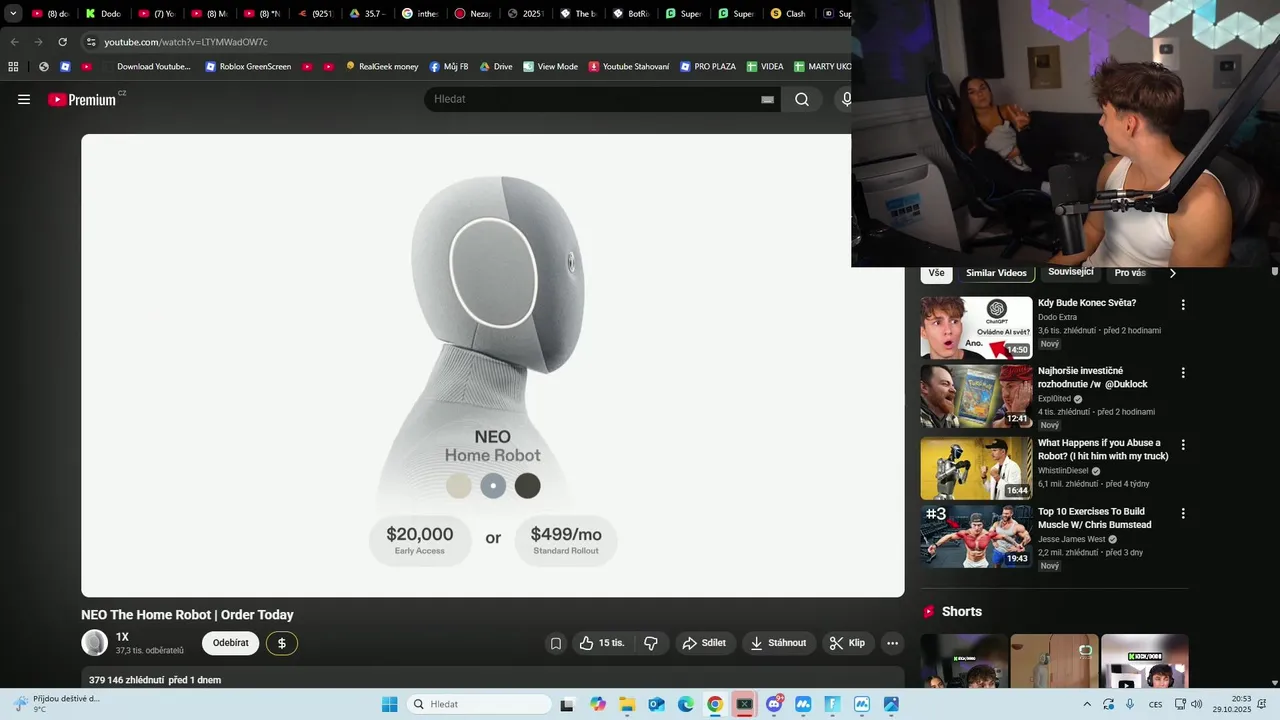Select the Similar Videos chip
The height and width of the screenshot is (720, 1280).
coord(996,273)
